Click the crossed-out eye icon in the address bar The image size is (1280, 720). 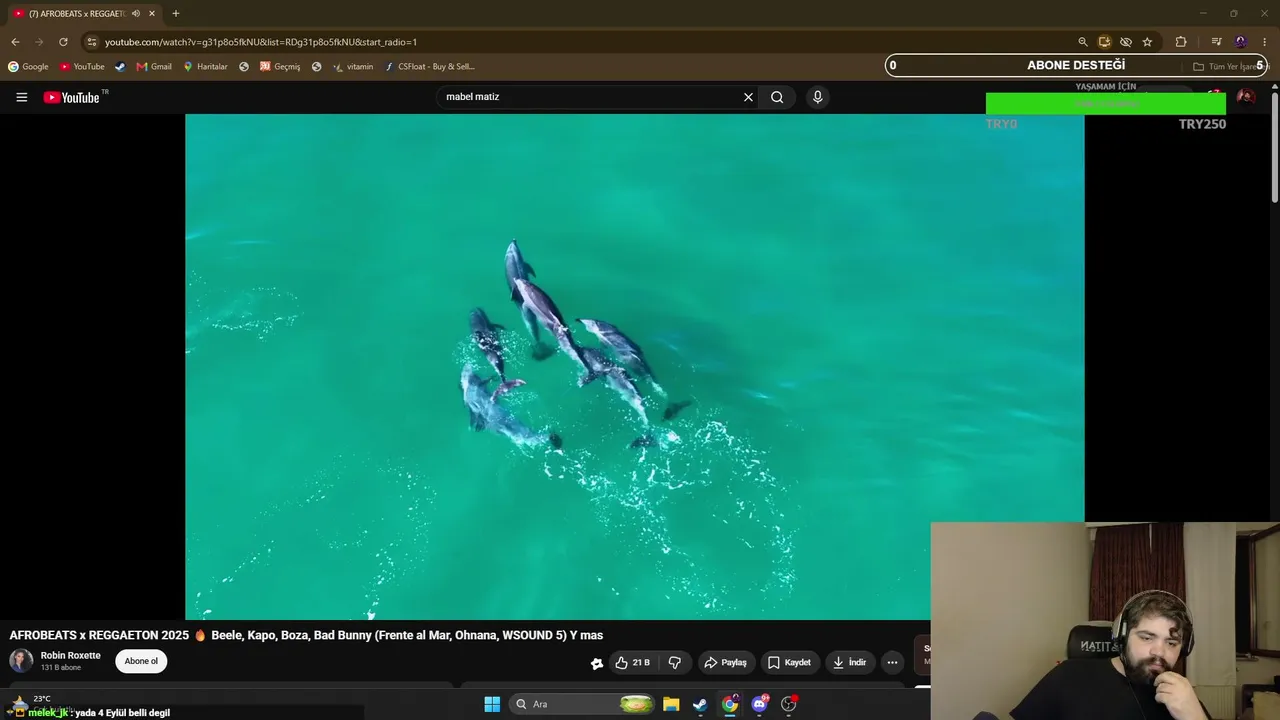tap(1126, 42)
